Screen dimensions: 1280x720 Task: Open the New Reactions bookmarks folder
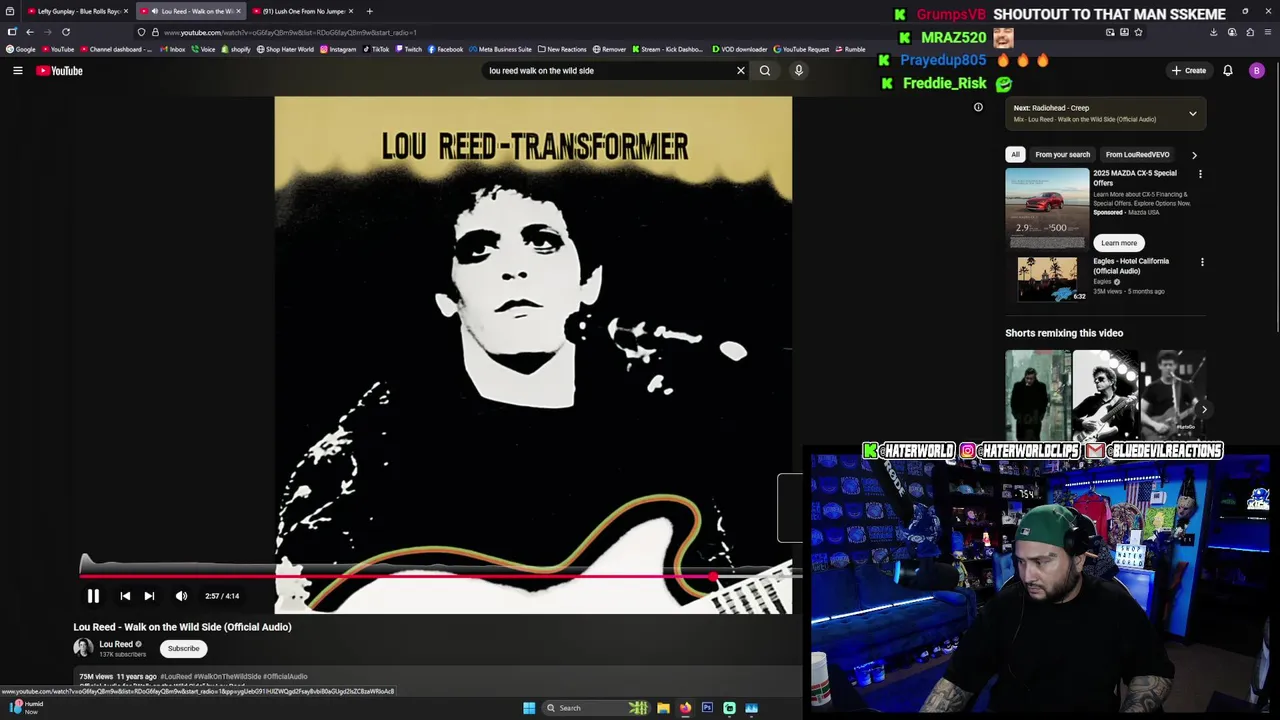click(562, 49)
